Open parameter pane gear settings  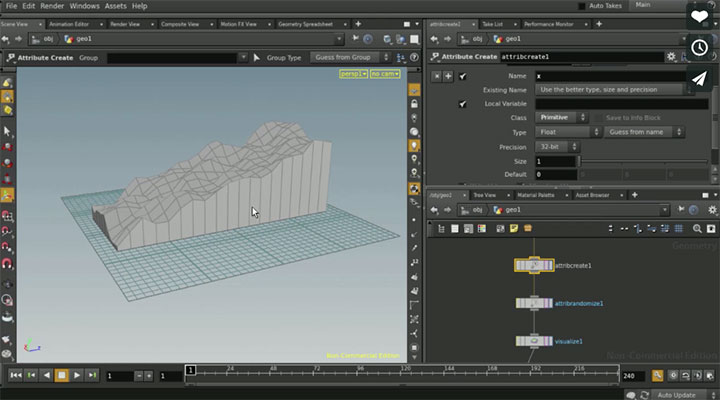pos(671,57)
